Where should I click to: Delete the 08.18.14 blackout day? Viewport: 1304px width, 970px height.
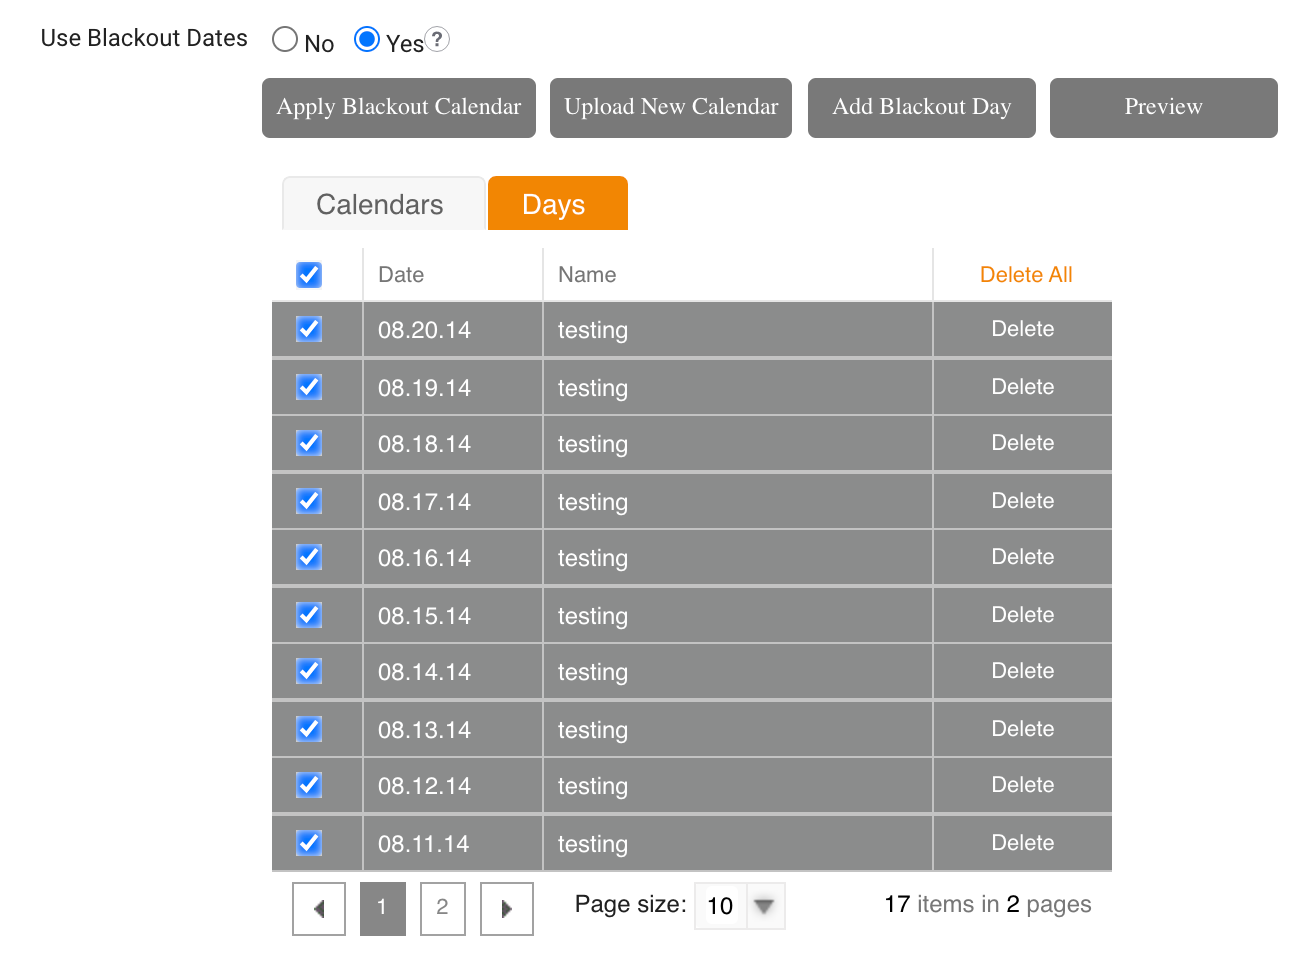coord(1022,443)
